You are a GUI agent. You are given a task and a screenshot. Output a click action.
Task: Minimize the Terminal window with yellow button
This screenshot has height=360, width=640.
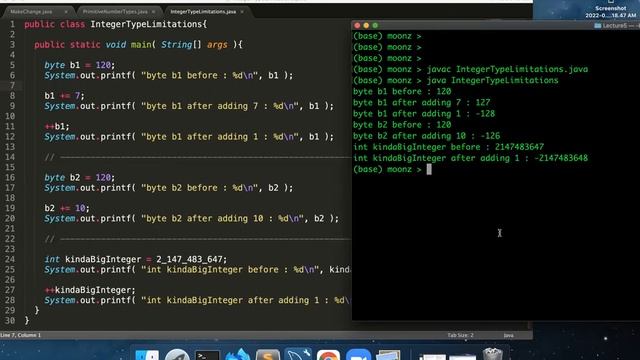[366, 25]
